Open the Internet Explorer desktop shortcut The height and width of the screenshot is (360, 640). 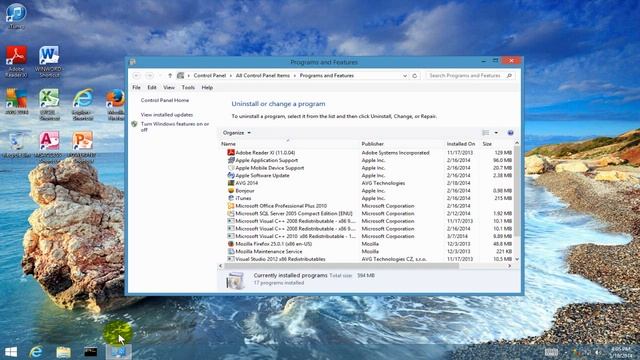pos(83,104)
